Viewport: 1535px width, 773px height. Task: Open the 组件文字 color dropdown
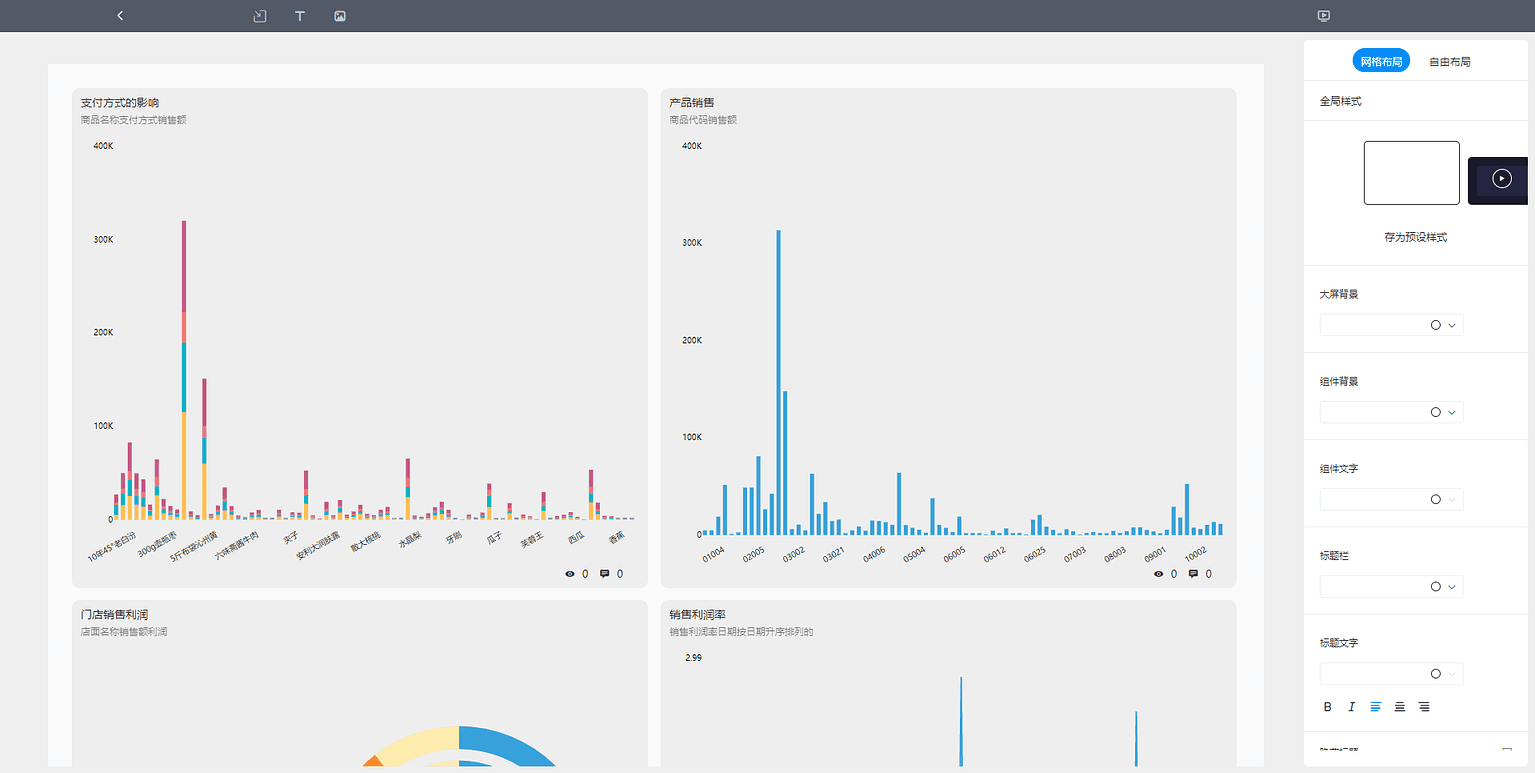tap(1451, 499)
